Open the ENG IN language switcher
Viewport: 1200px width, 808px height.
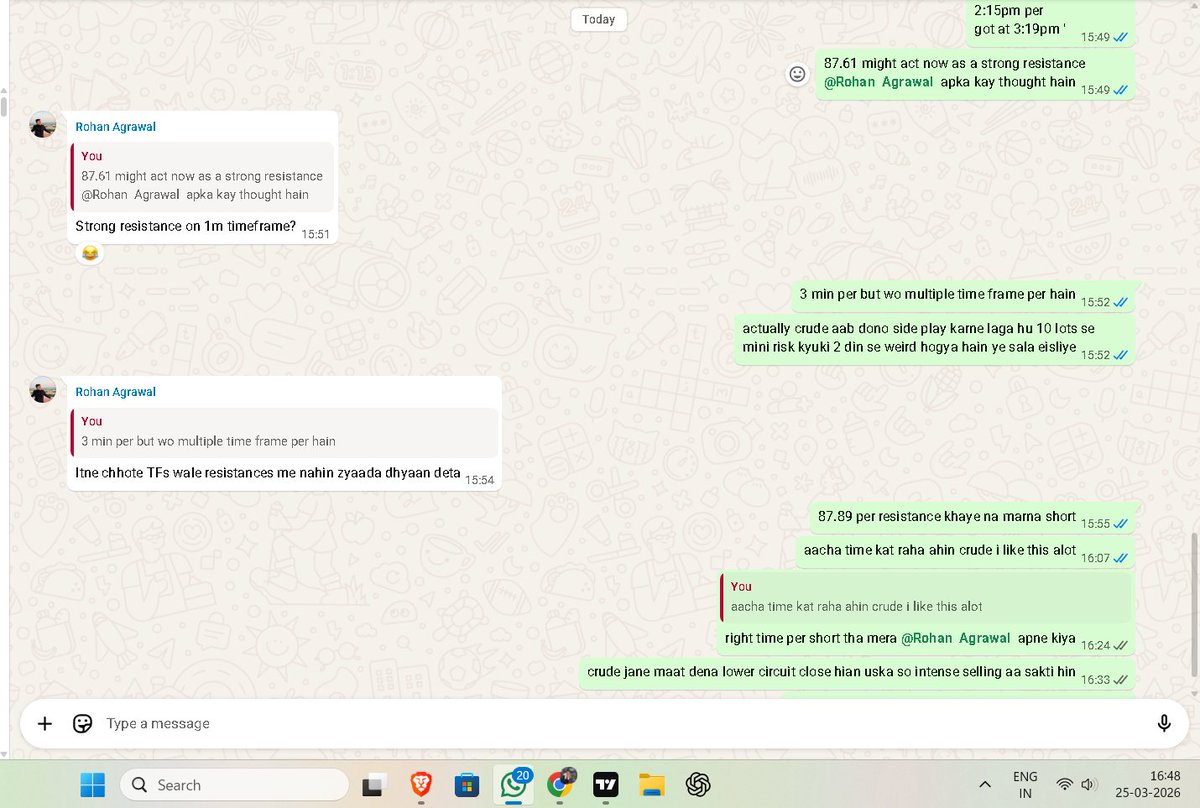click(x=1025, y=785)
